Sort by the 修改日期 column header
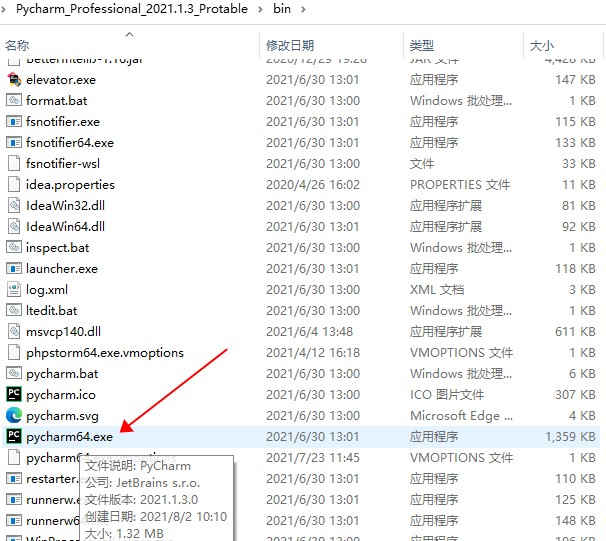Screen dimensions: 606x541 tap(290, 46)
